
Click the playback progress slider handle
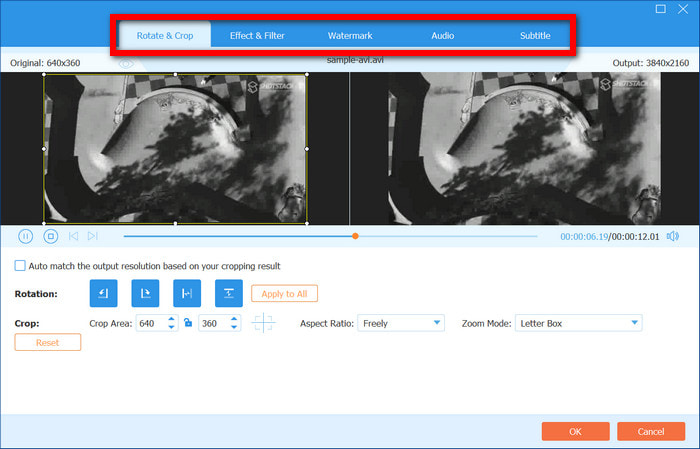(x=355, y=236)
